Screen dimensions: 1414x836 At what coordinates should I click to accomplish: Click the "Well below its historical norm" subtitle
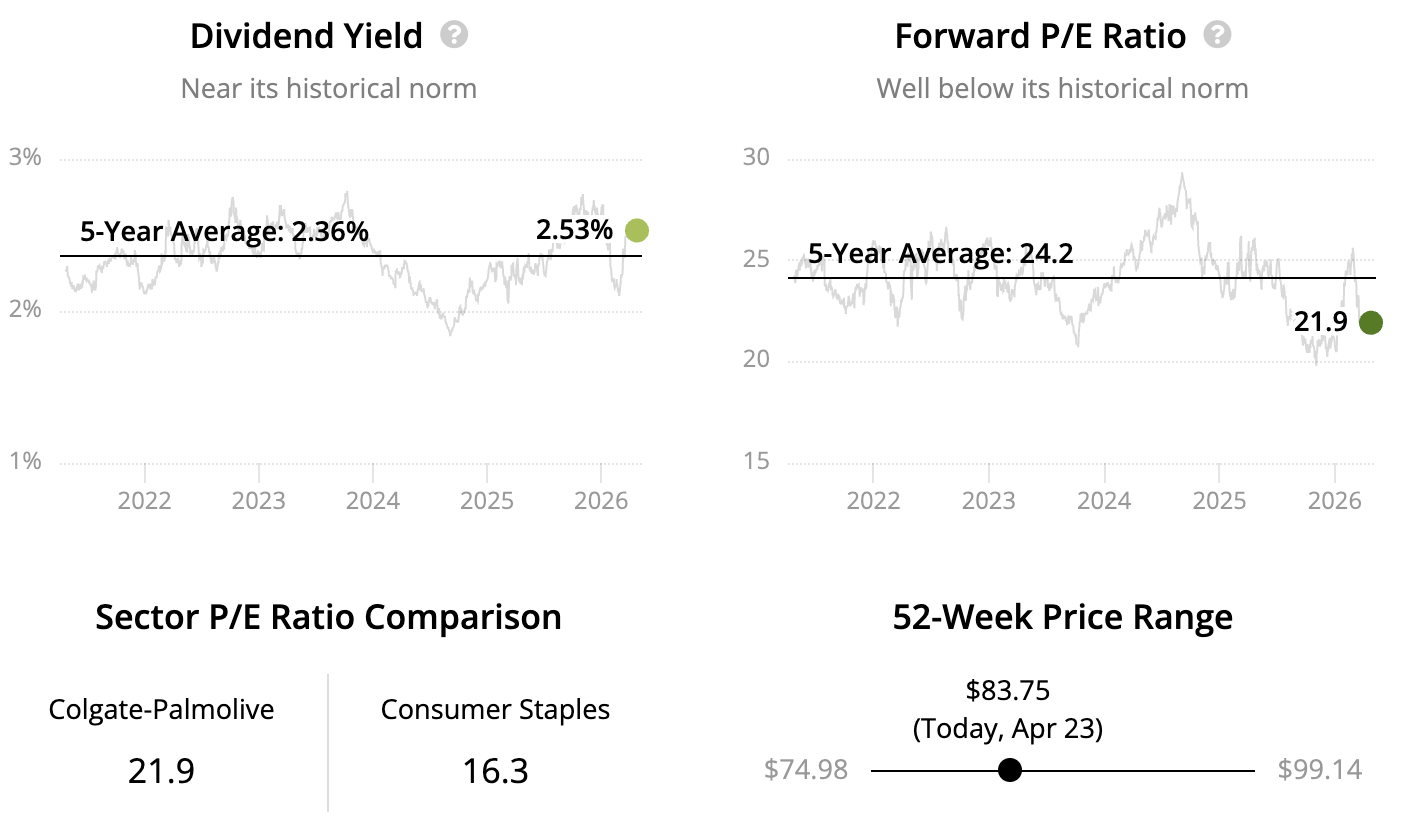point(1062,88)
